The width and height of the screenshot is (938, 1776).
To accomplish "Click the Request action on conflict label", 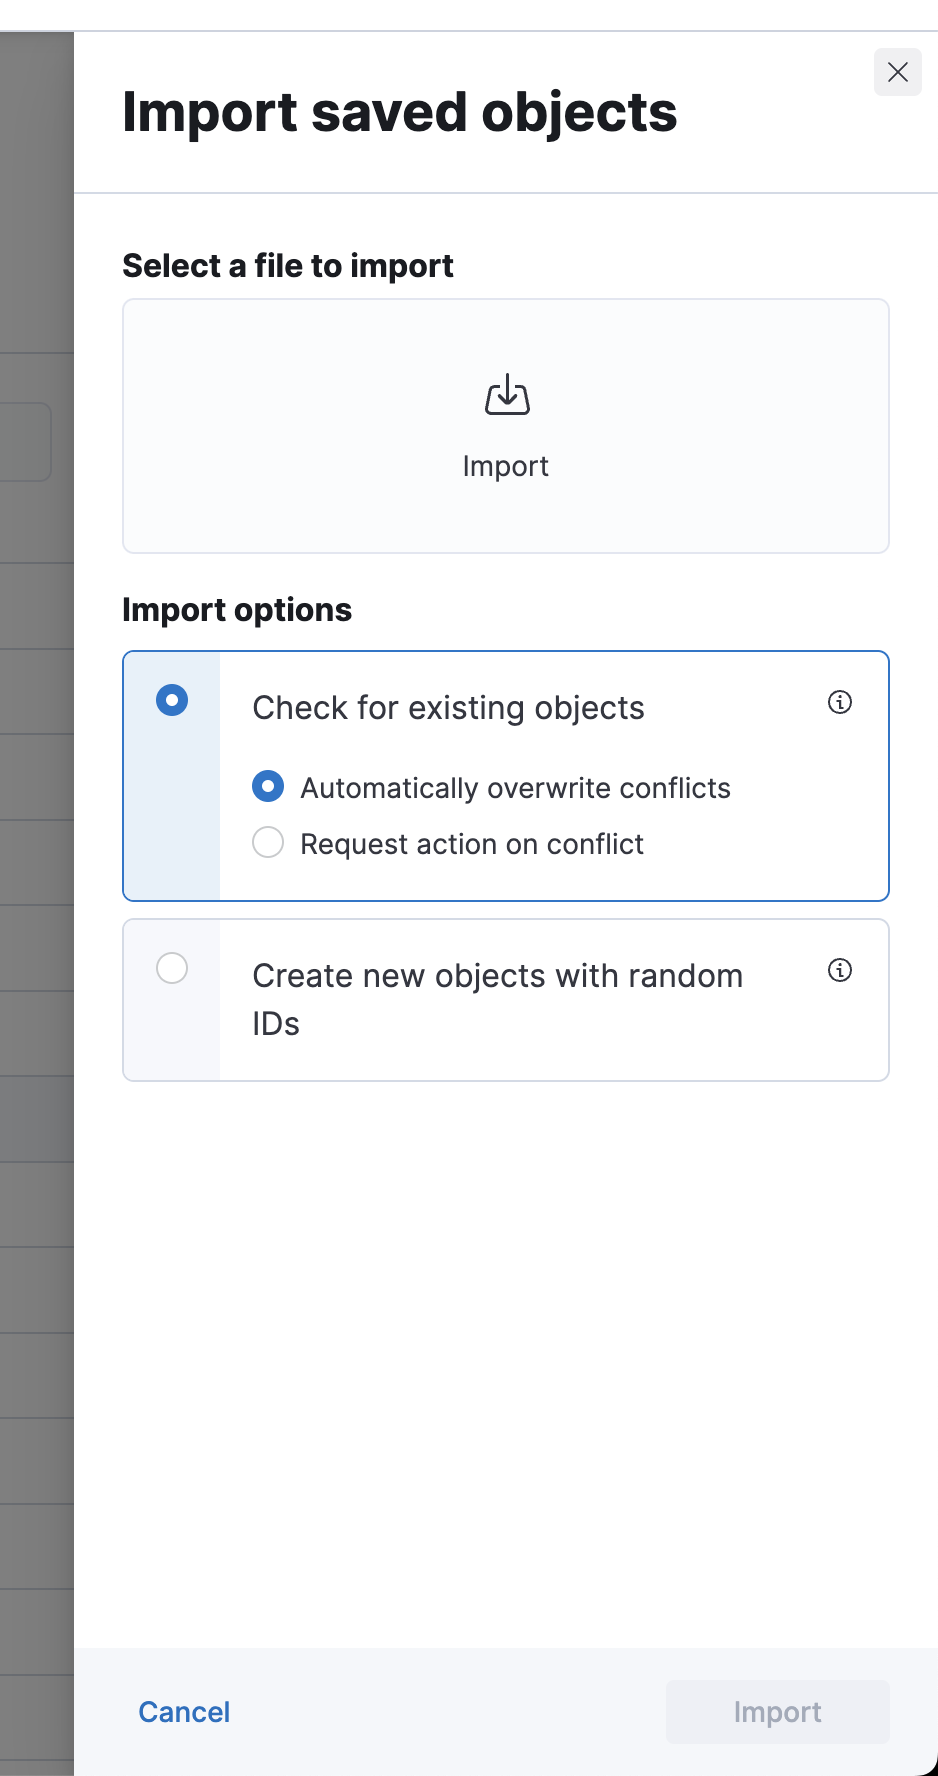I will 472,844.
